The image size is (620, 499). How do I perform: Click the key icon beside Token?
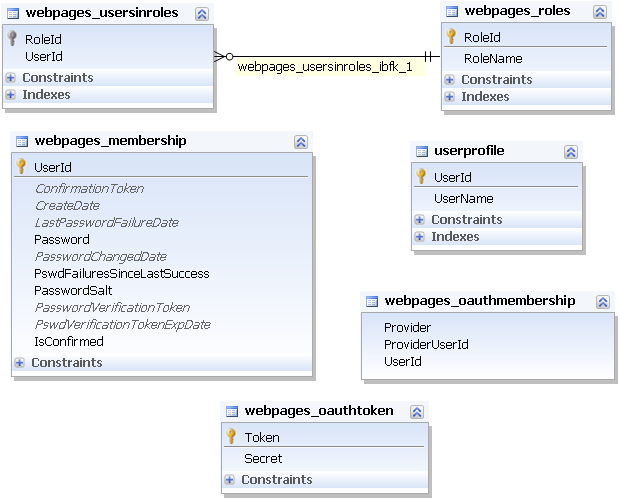coord(231,437)
